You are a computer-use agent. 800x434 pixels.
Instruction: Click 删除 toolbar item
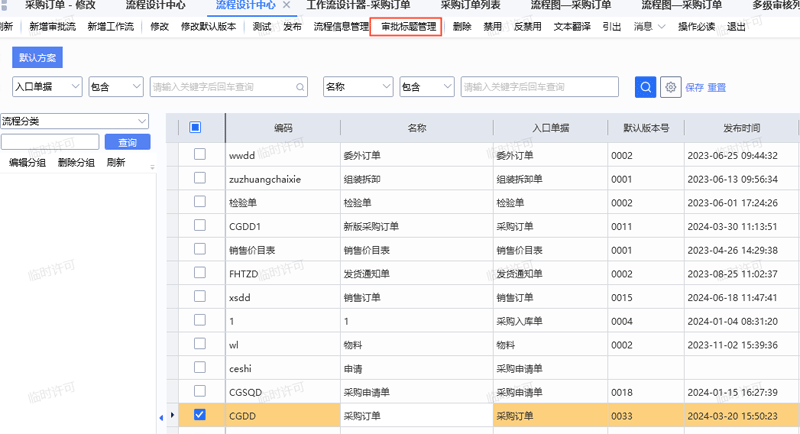click(x=462, y=27)
